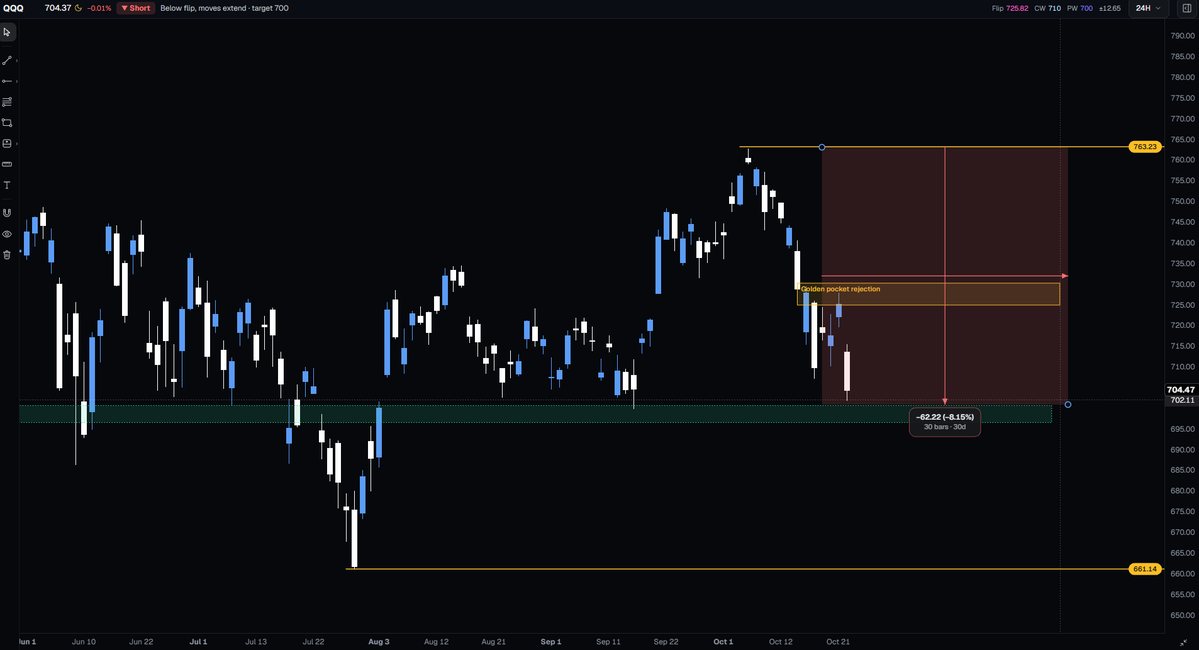The width and height of the screenshot is (1199, 650).
Task: Click the PW 700 level
Action: (1080, 8)
